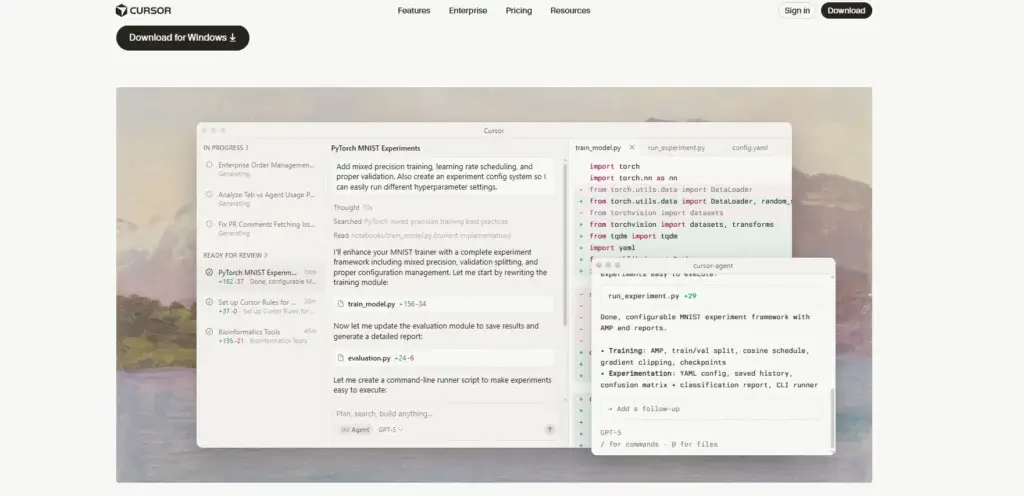The height and width of the screenshot is (496, 1024).
Task: Click the CURSOR wordmark link
Action: (x=151, y=10)
